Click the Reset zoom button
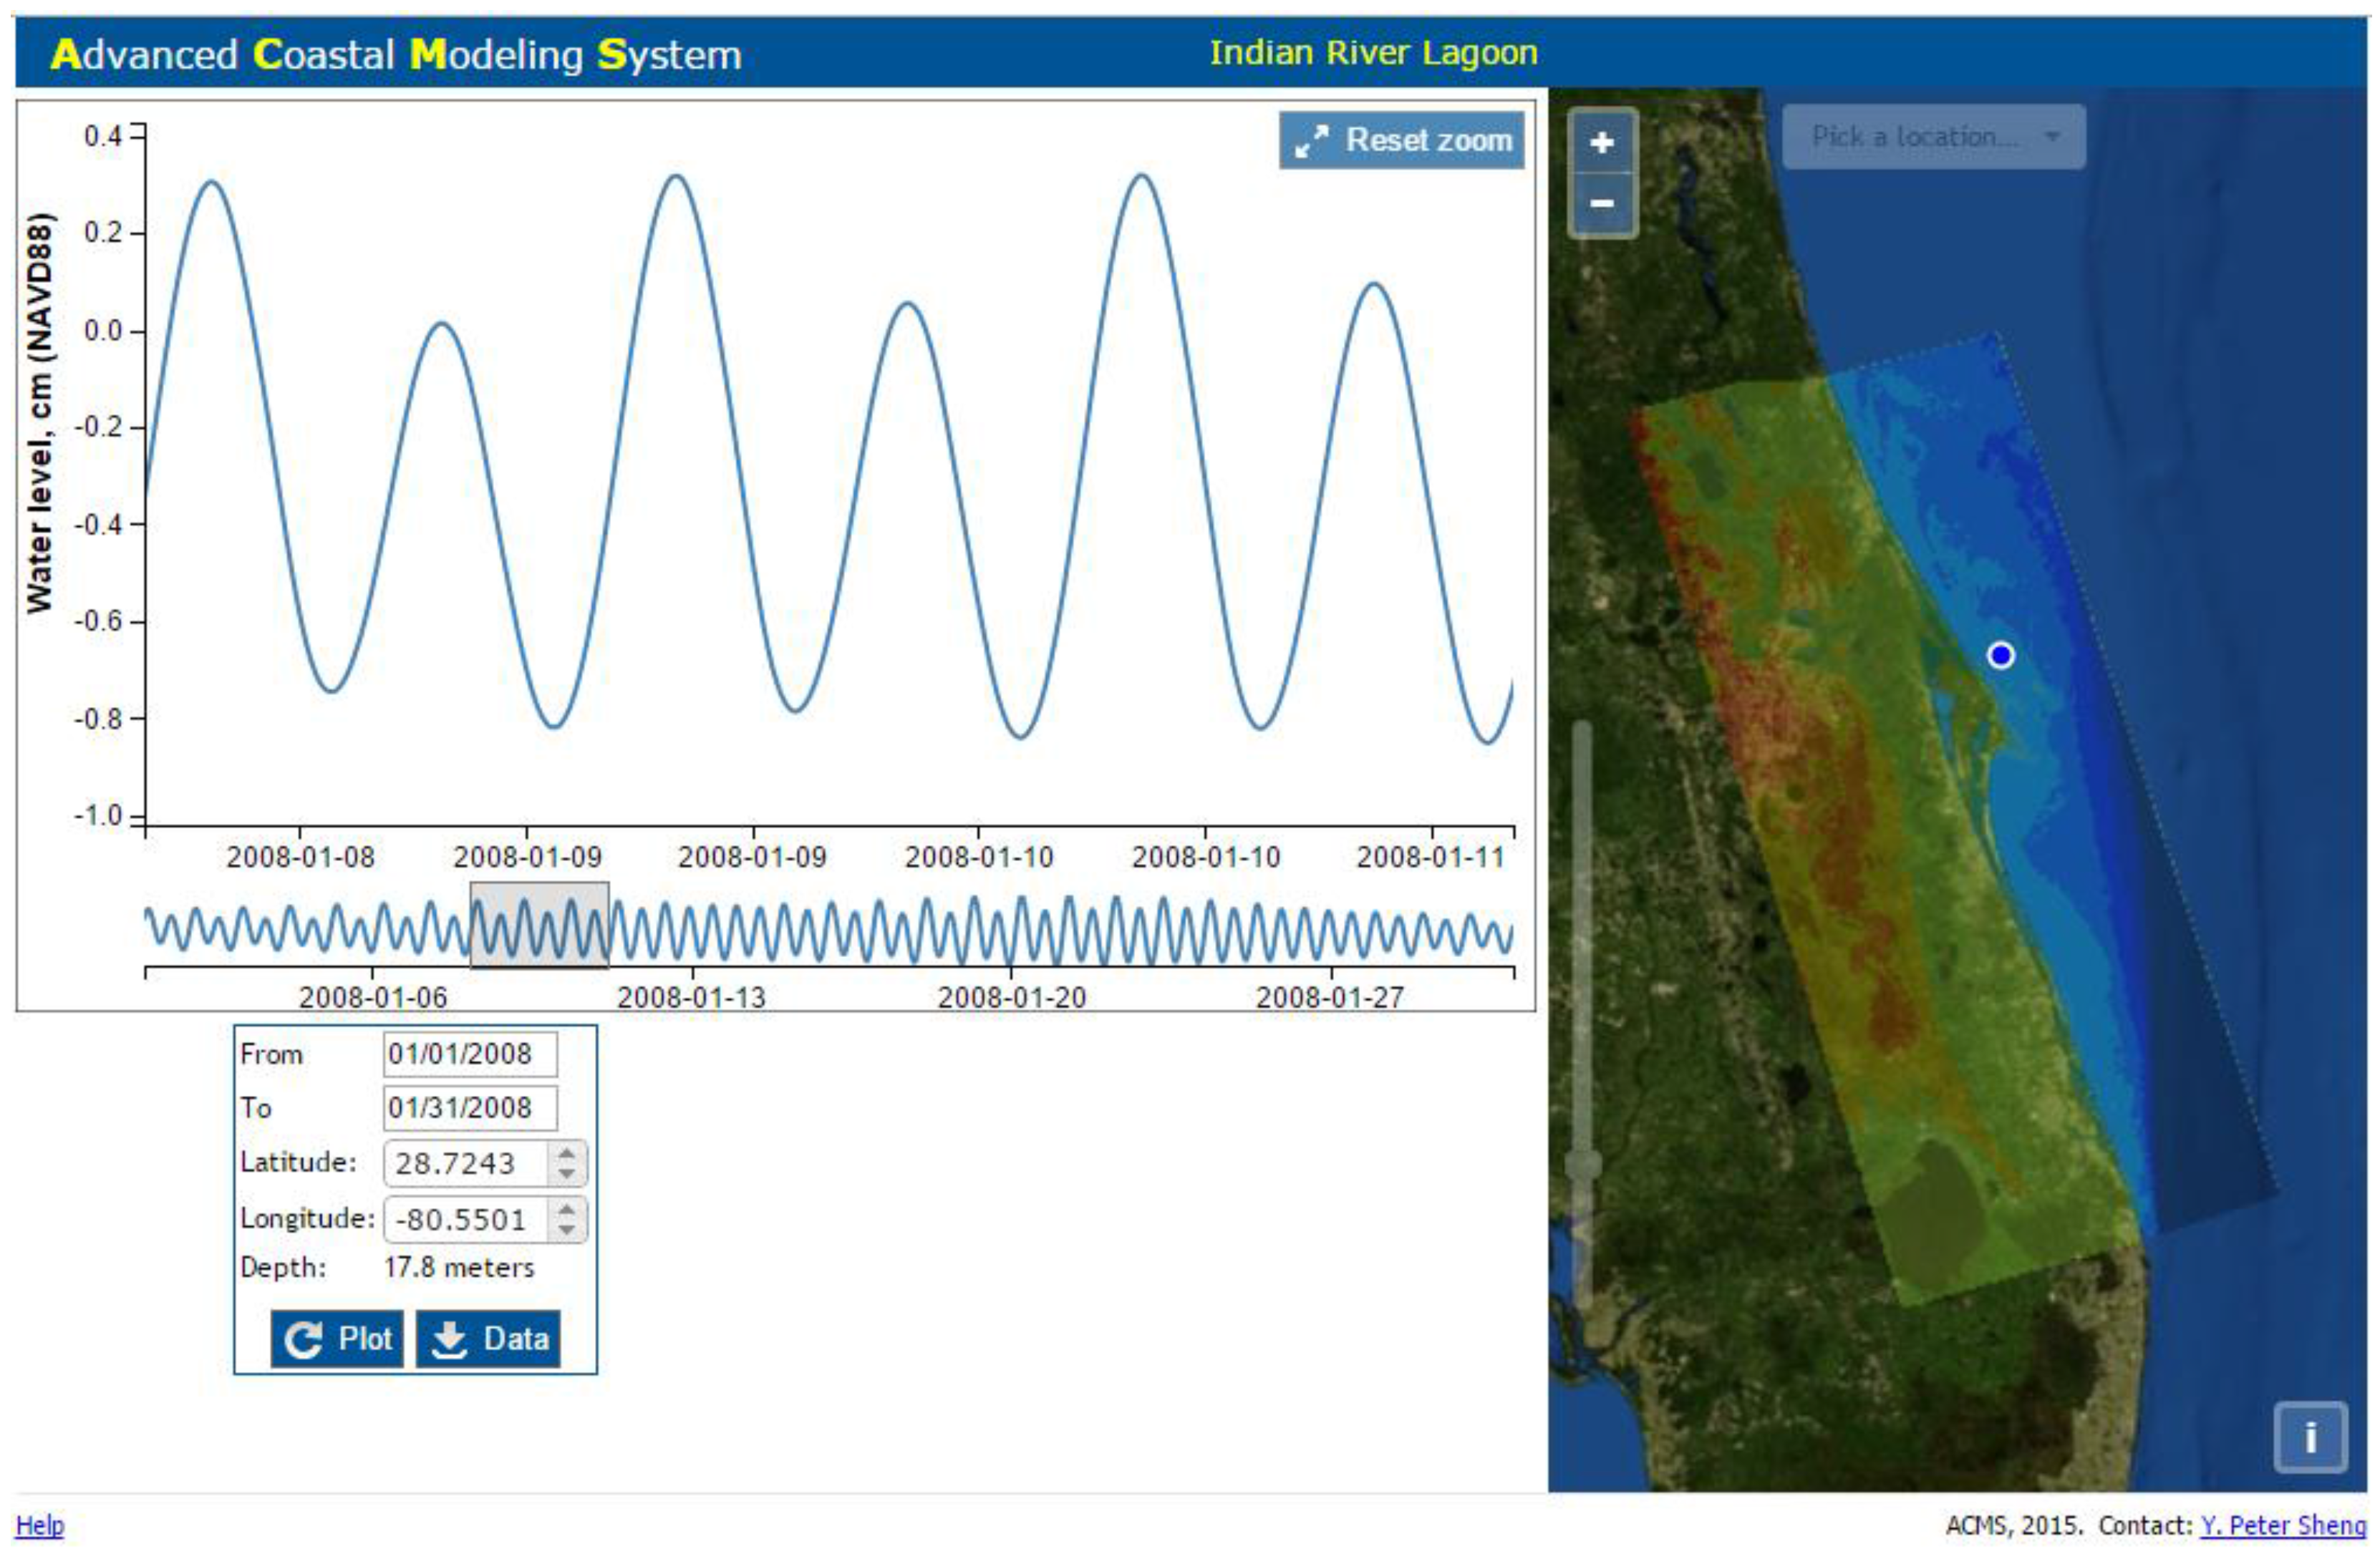The width and height of the screenshot is (2380, 1554). [1401, 140]
